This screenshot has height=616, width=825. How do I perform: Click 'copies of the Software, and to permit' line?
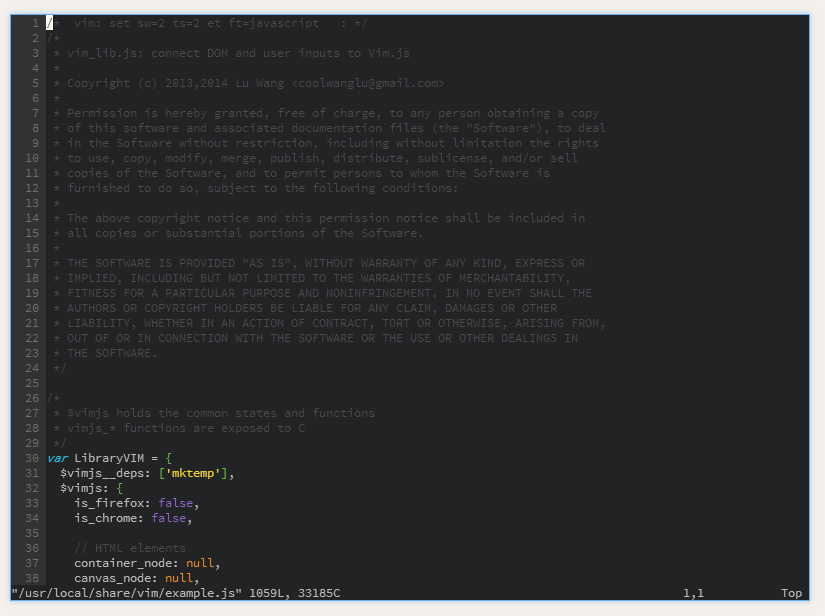tap(301, 173)
